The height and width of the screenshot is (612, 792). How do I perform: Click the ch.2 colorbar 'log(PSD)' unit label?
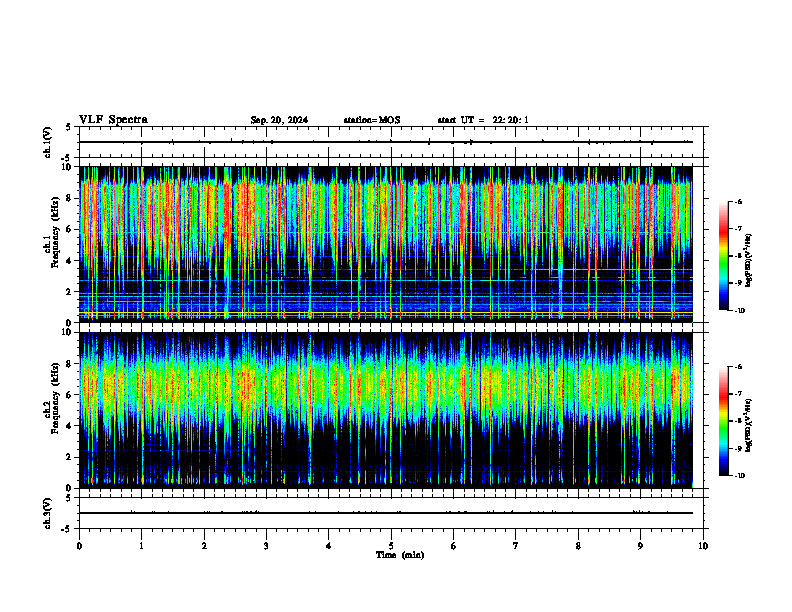(749, 425)
